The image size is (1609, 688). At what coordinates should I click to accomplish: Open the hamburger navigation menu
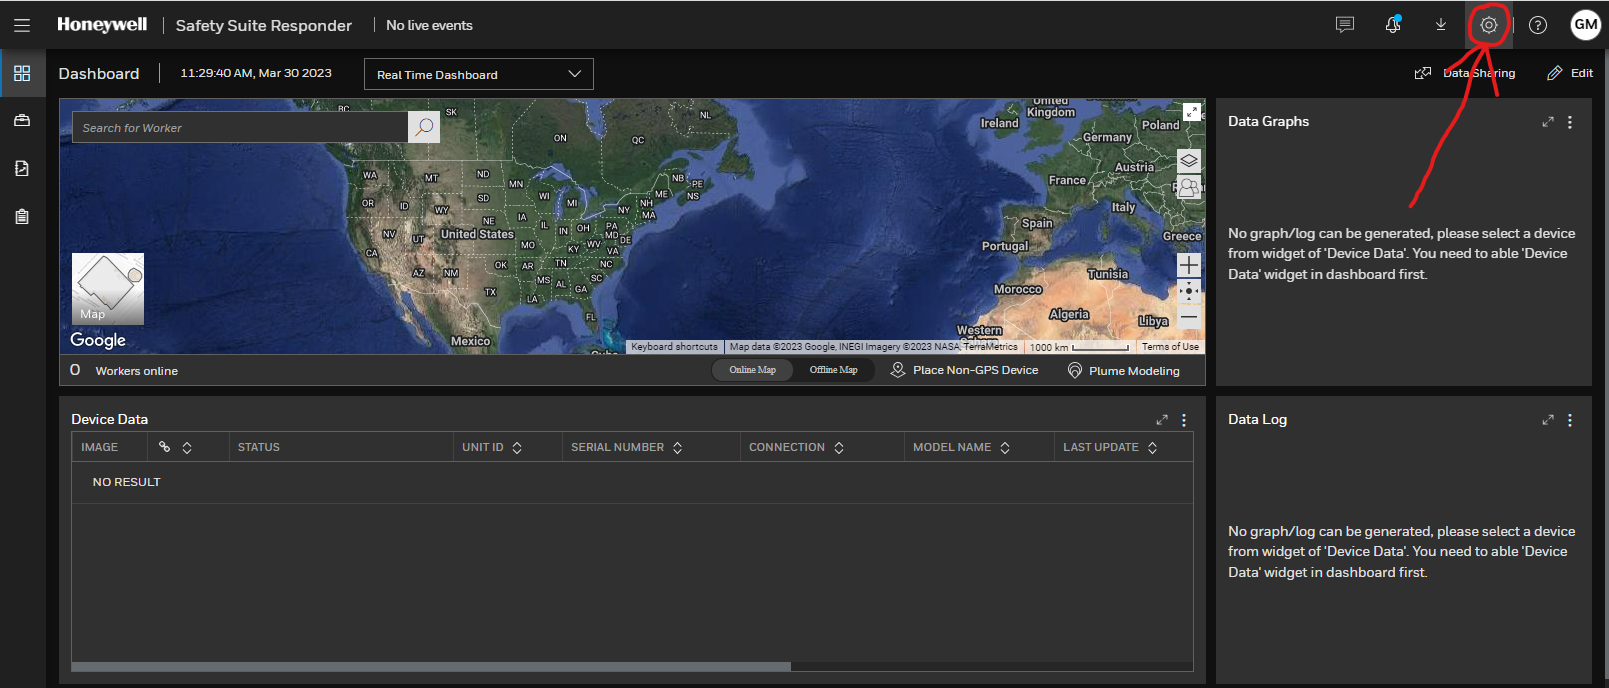pyautogui.click(x=22, y=25)
